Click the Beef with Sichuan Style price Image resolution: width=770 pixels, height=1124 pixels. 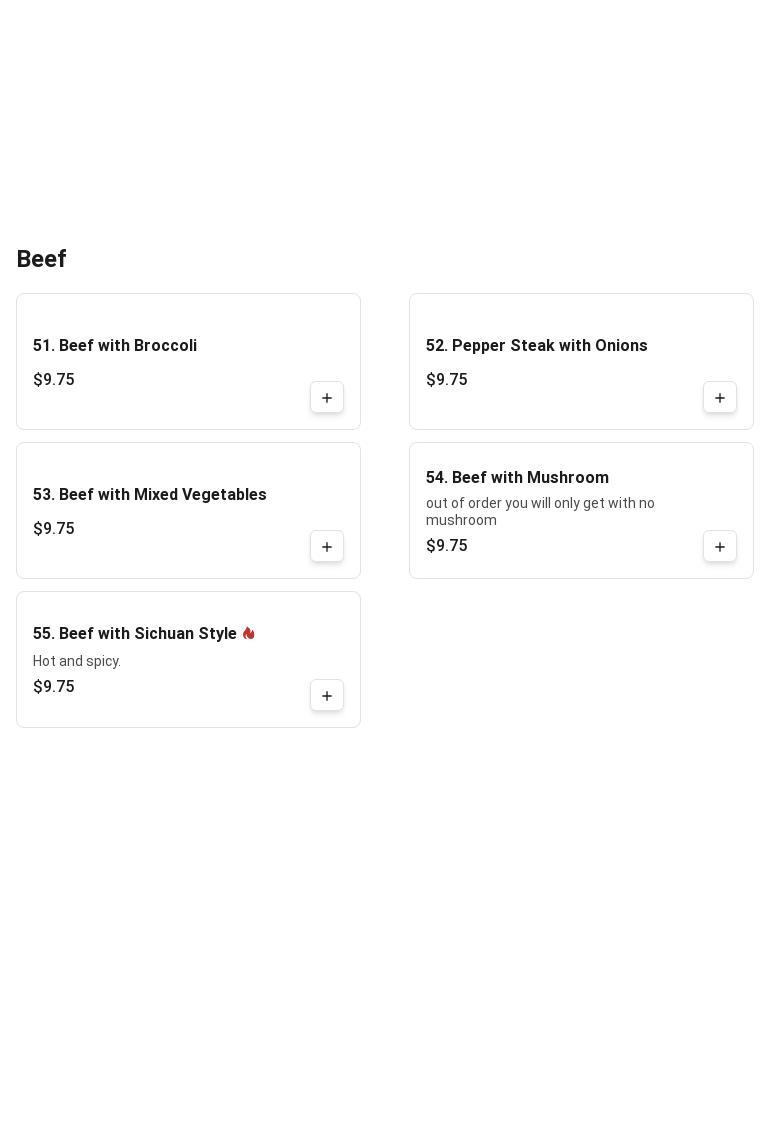click(54, 686)
